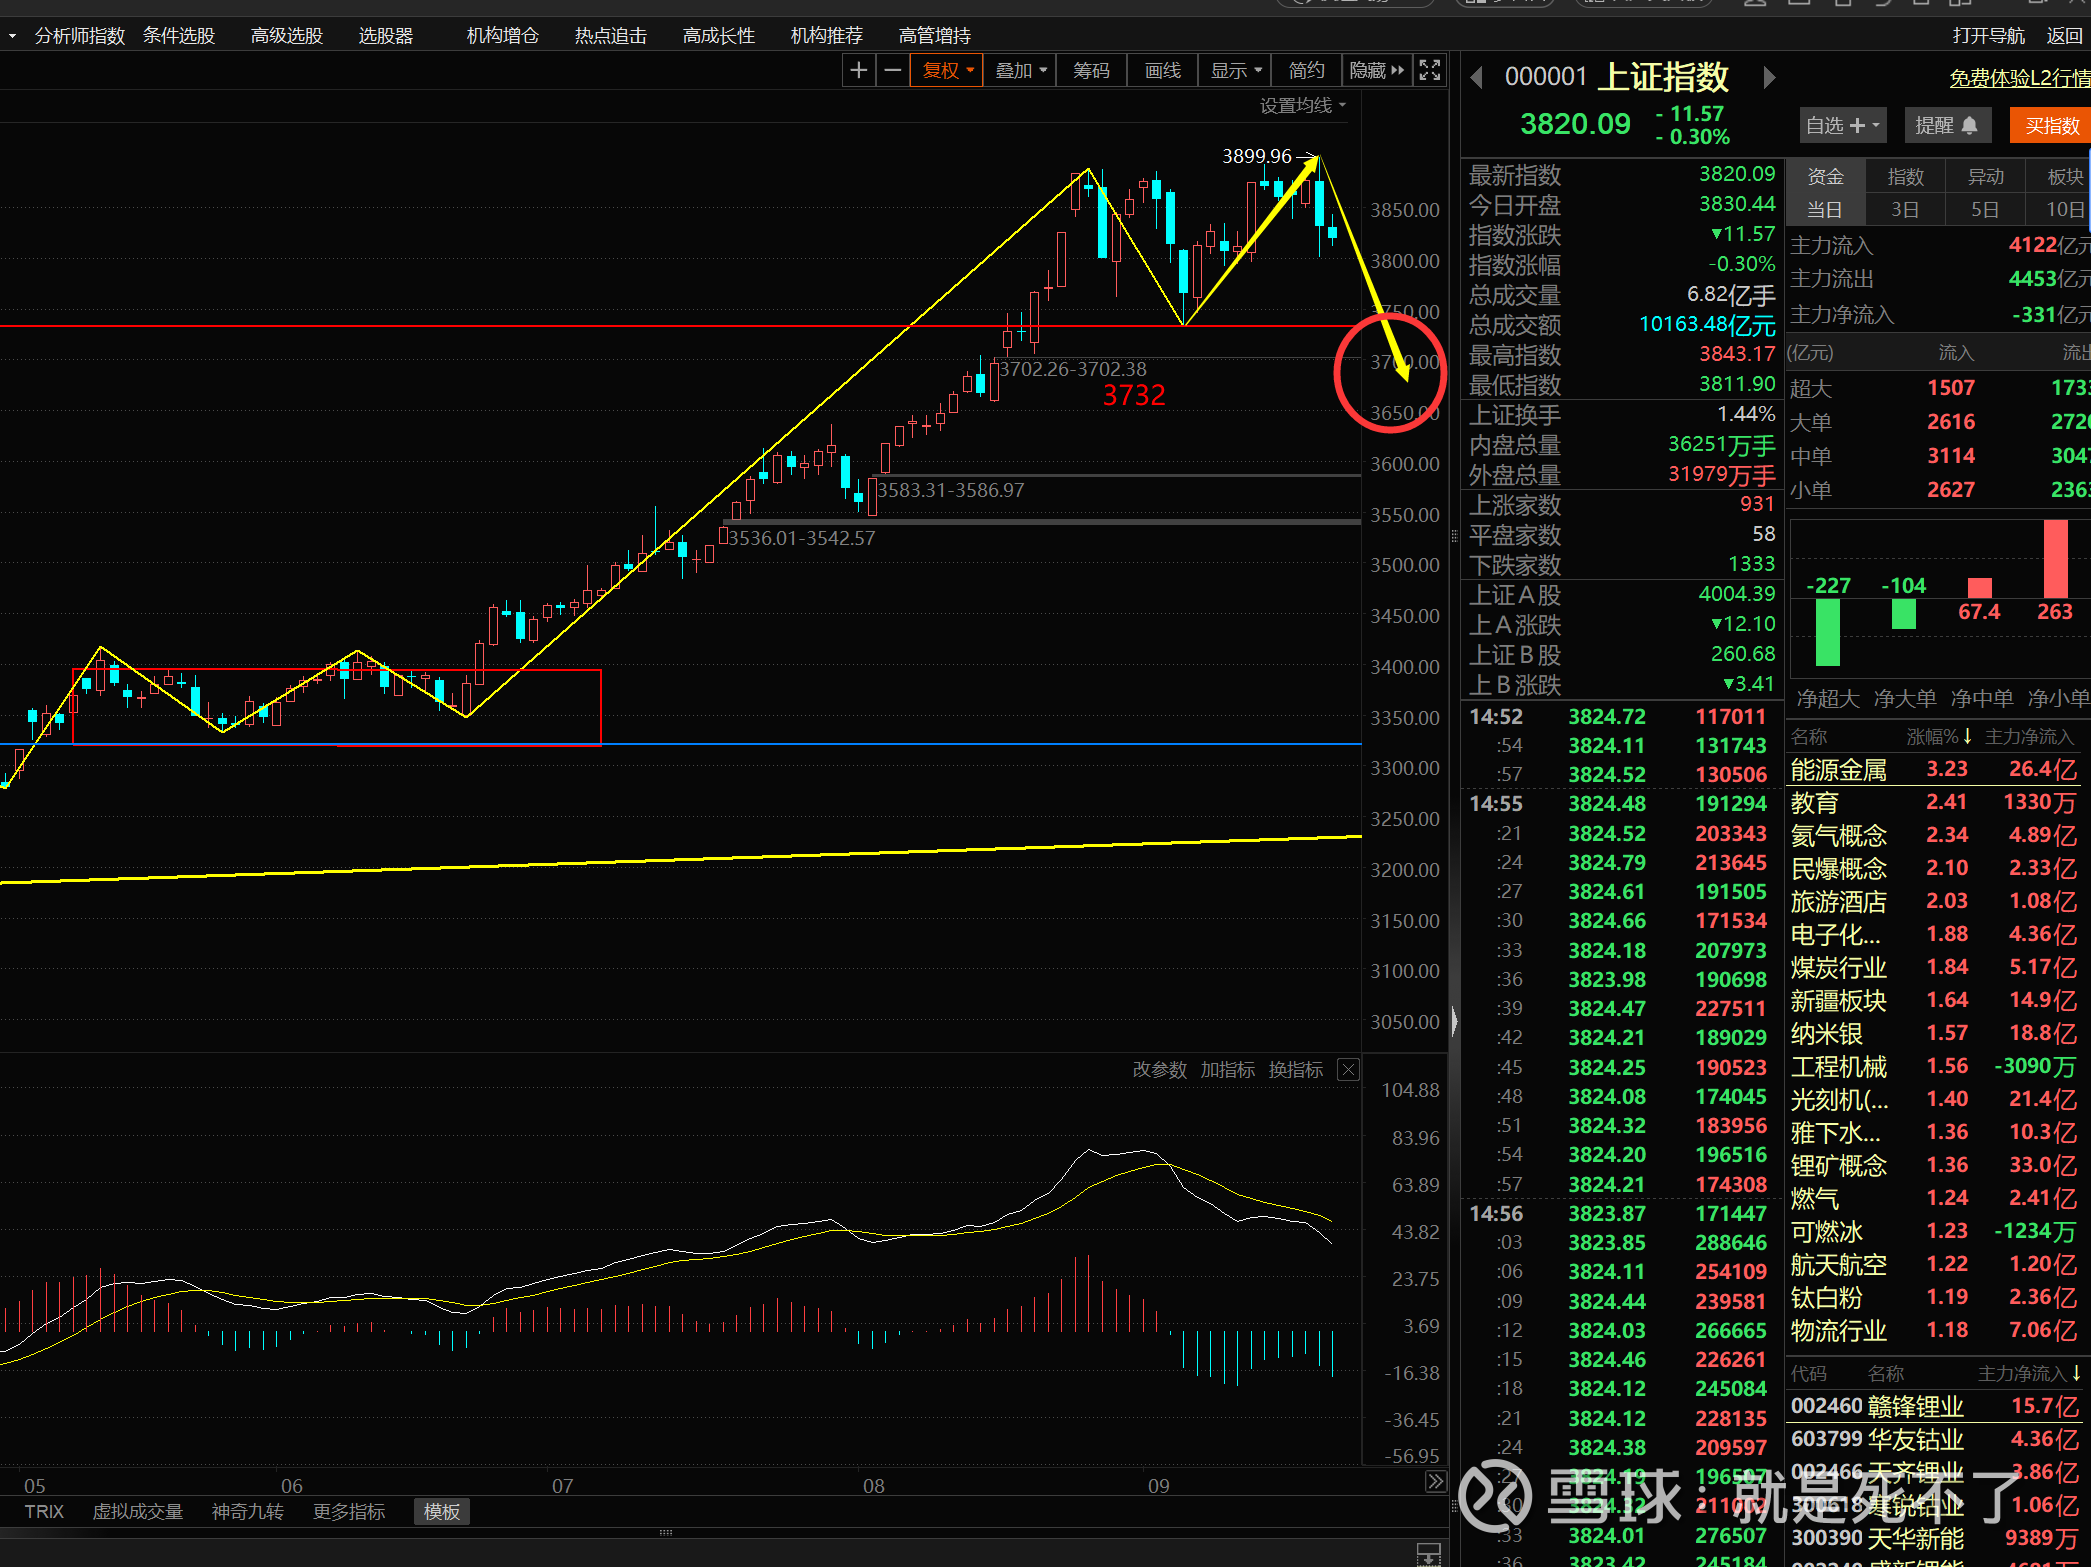This screenshot has width=2091, height=1567.
Task: Open 热点追击 menu item
Action: [x=610, y=36]
